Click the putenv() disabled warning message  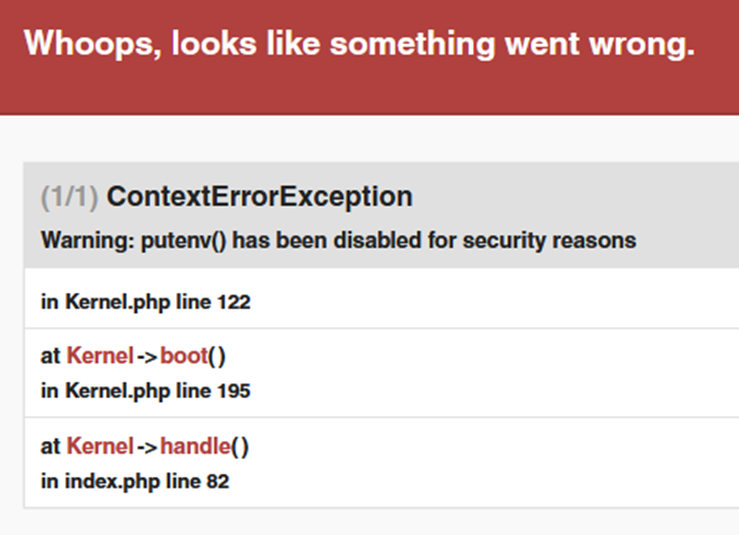click(338, 241)
